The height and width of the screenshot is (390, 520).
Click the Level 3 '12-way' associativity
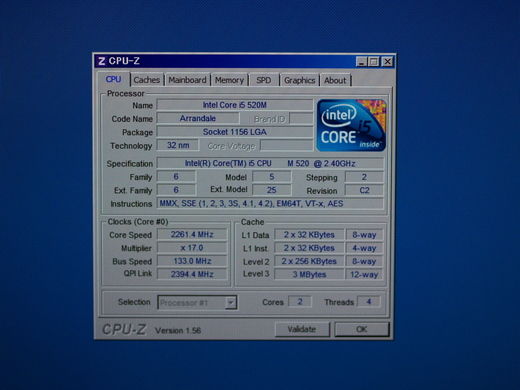(x=364, y=274)
